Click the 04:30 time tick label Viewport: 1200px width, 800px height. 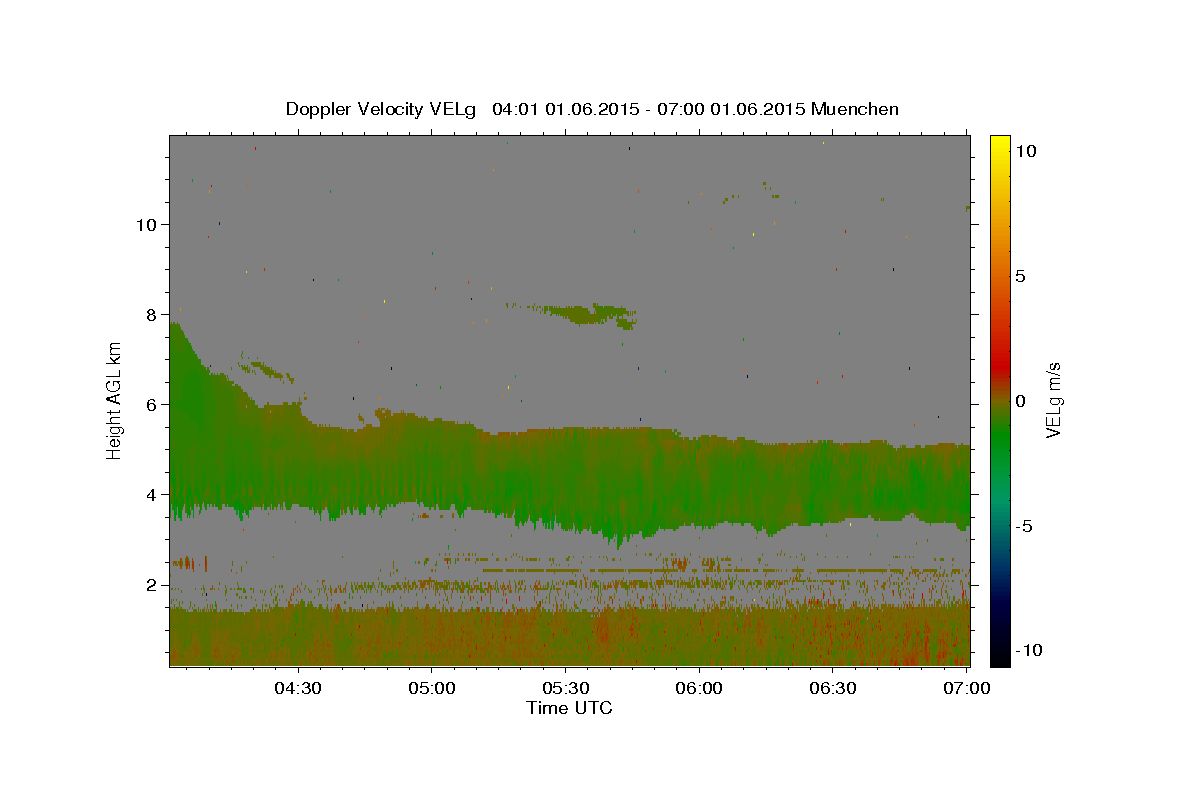click(298, 688)
